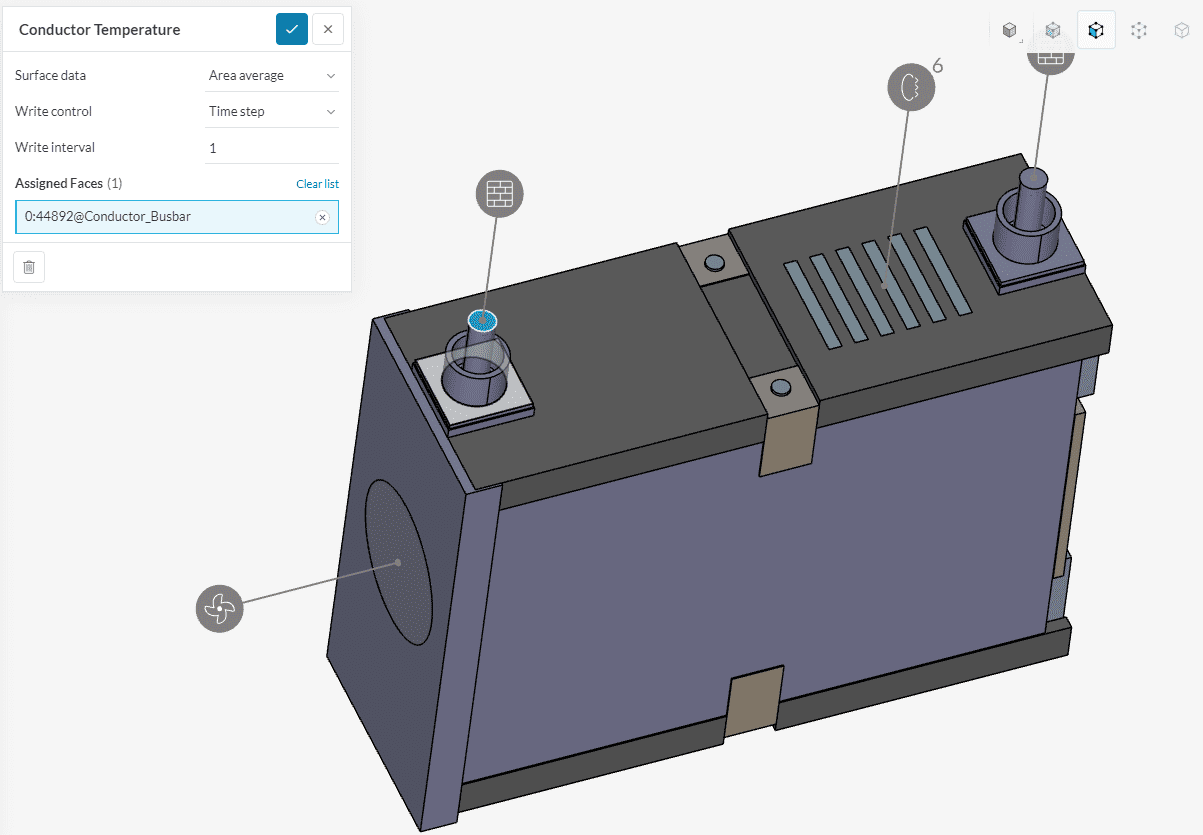
Task: Delete the Conductor Temperature result control
Action: (x=29, y=267)
